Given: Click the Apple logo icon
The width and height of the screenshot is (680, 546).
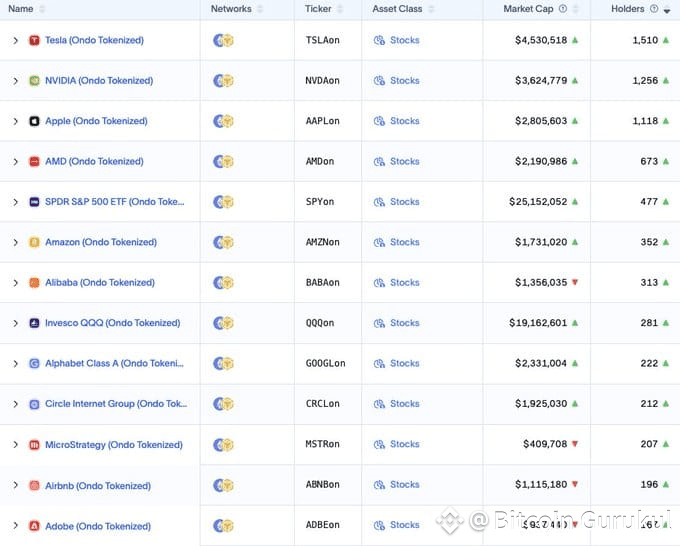Looking at the screenshot, I should click(35, 121).
